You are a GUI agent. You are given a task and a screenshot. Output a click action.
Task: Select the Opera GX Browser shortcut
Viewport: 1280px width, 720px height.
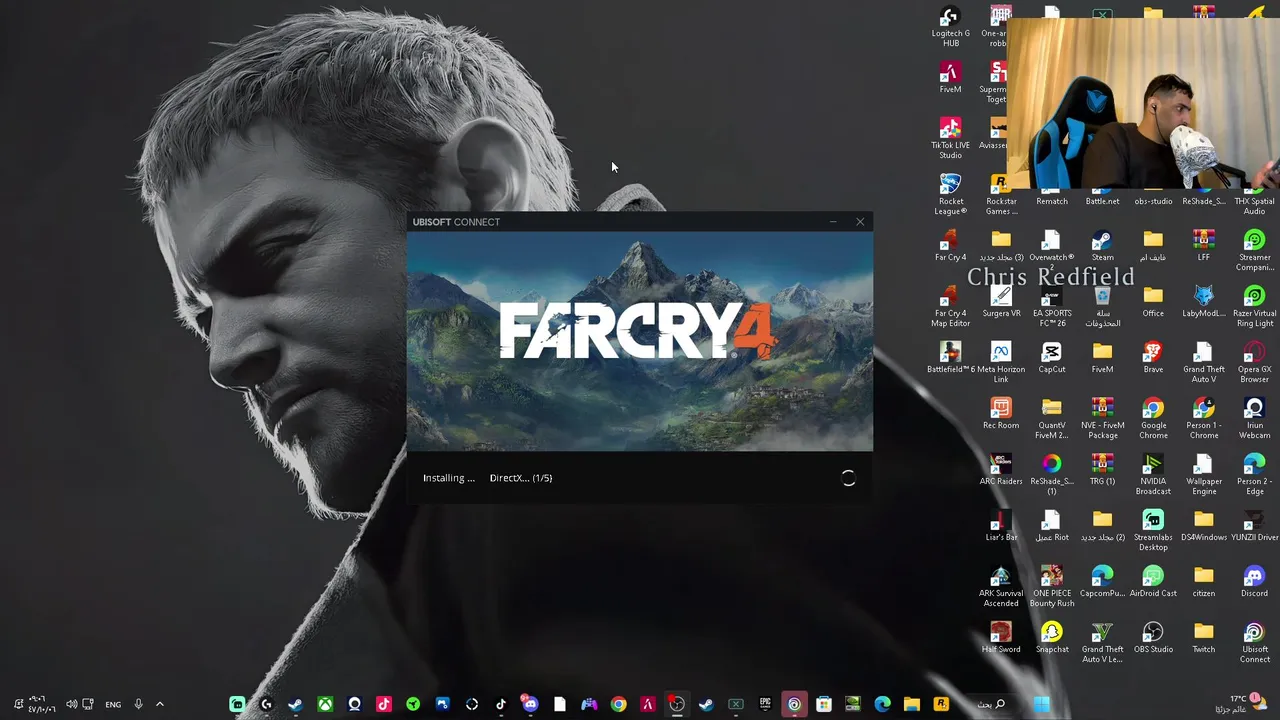point(1254,363)
